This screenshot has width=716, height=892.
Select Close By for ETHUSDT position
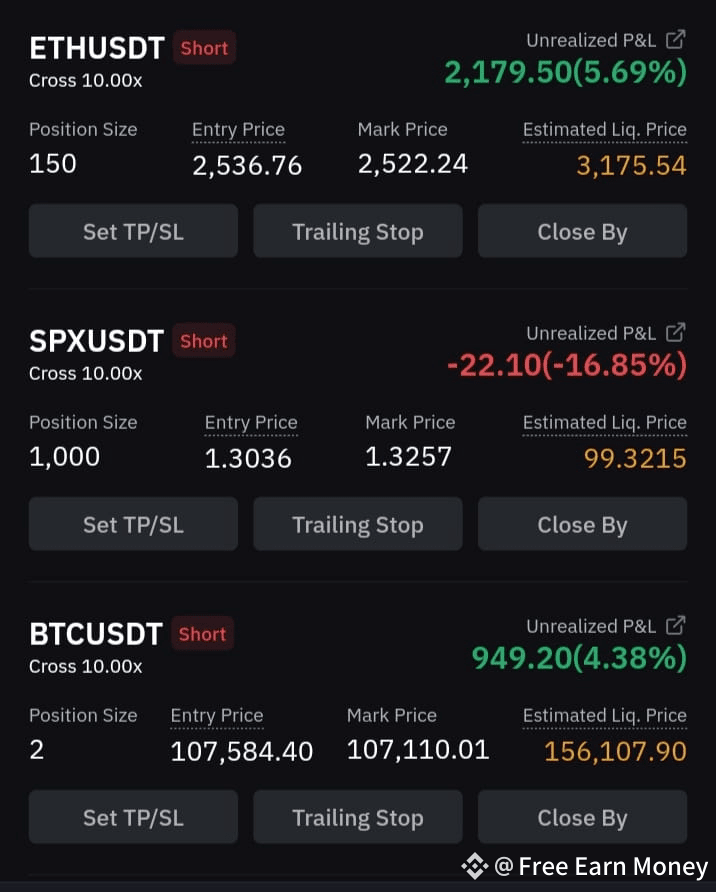coord(582,231)
